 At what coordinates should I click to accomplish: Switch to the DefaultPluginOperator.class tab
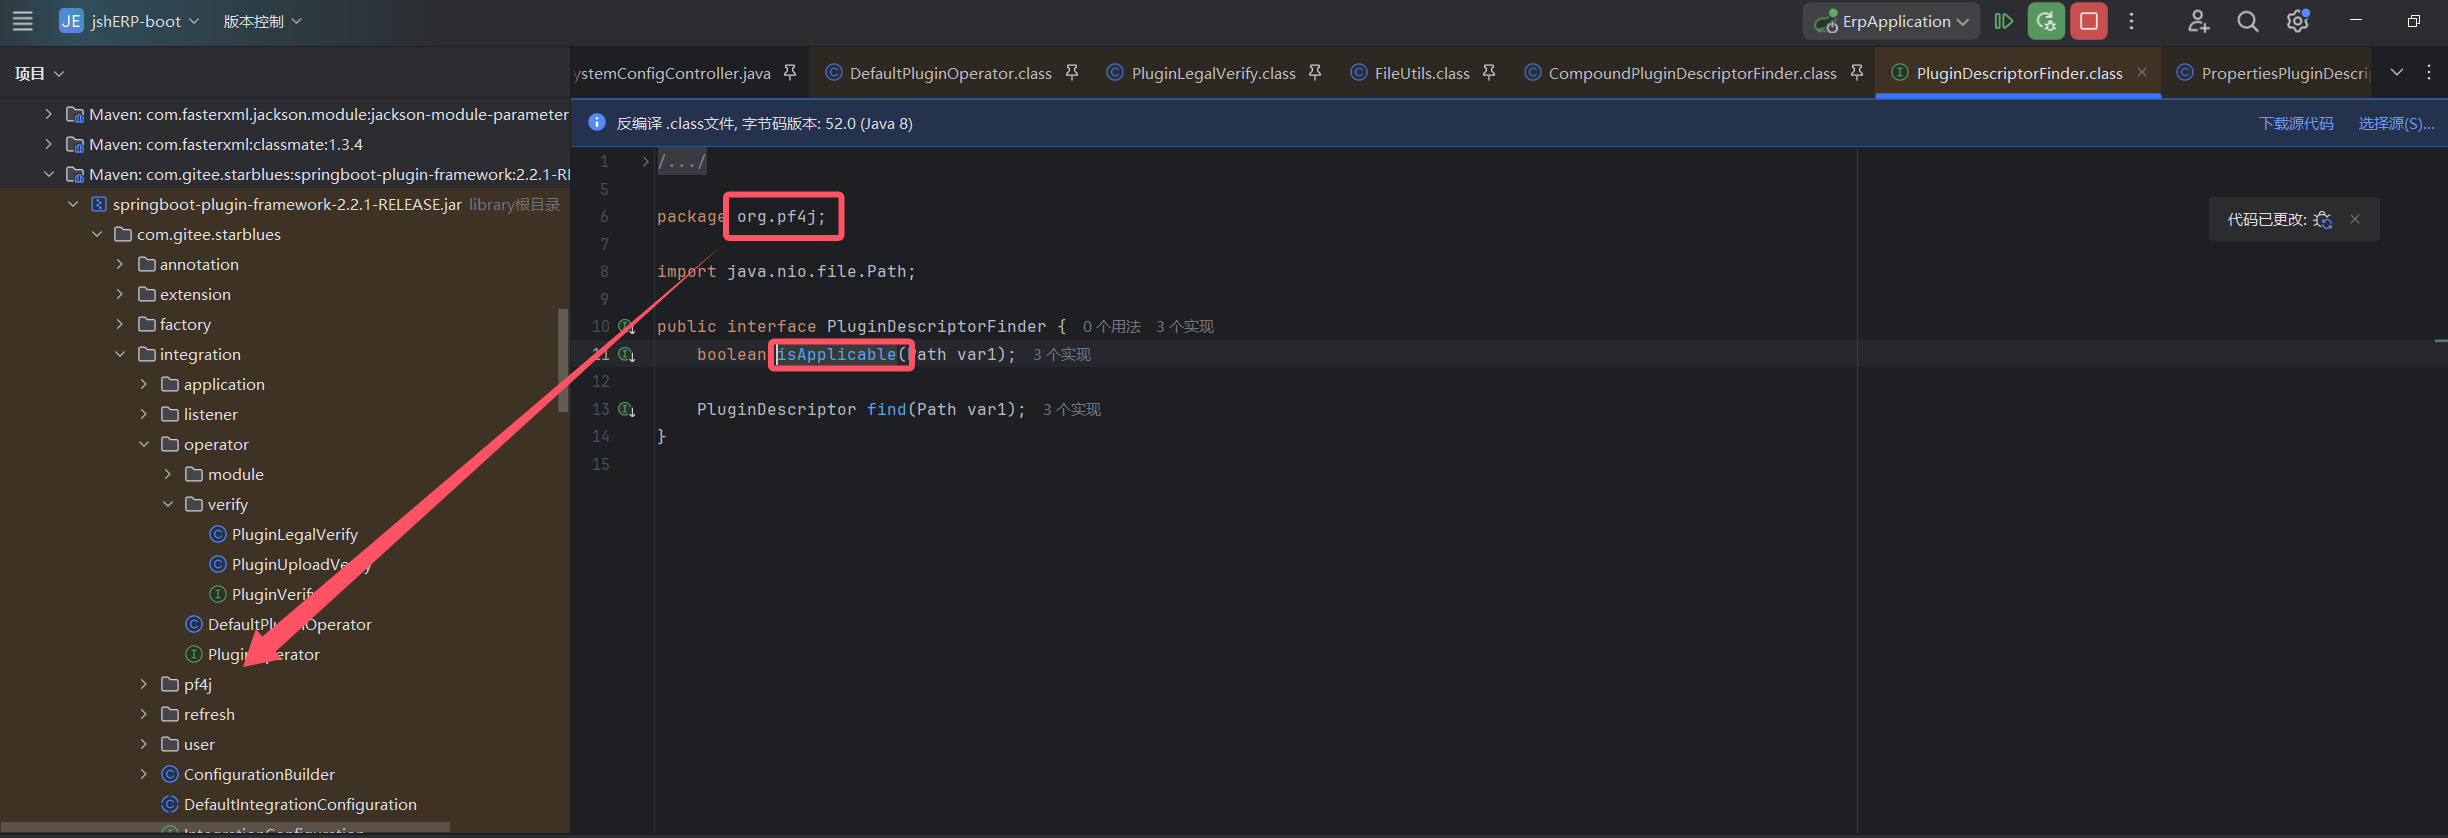(x=950, y=73)
